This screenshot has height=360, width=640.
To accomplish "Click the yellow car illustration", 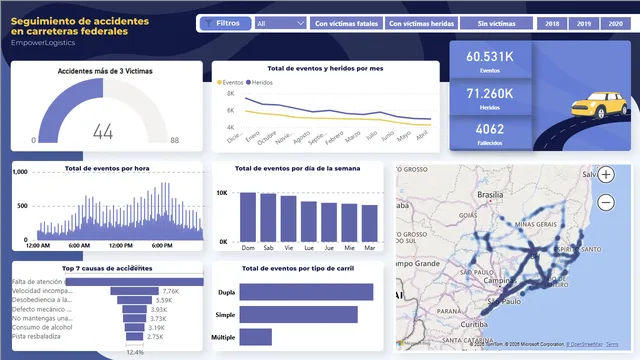I will pyautogui.click(x=599, y=105).
